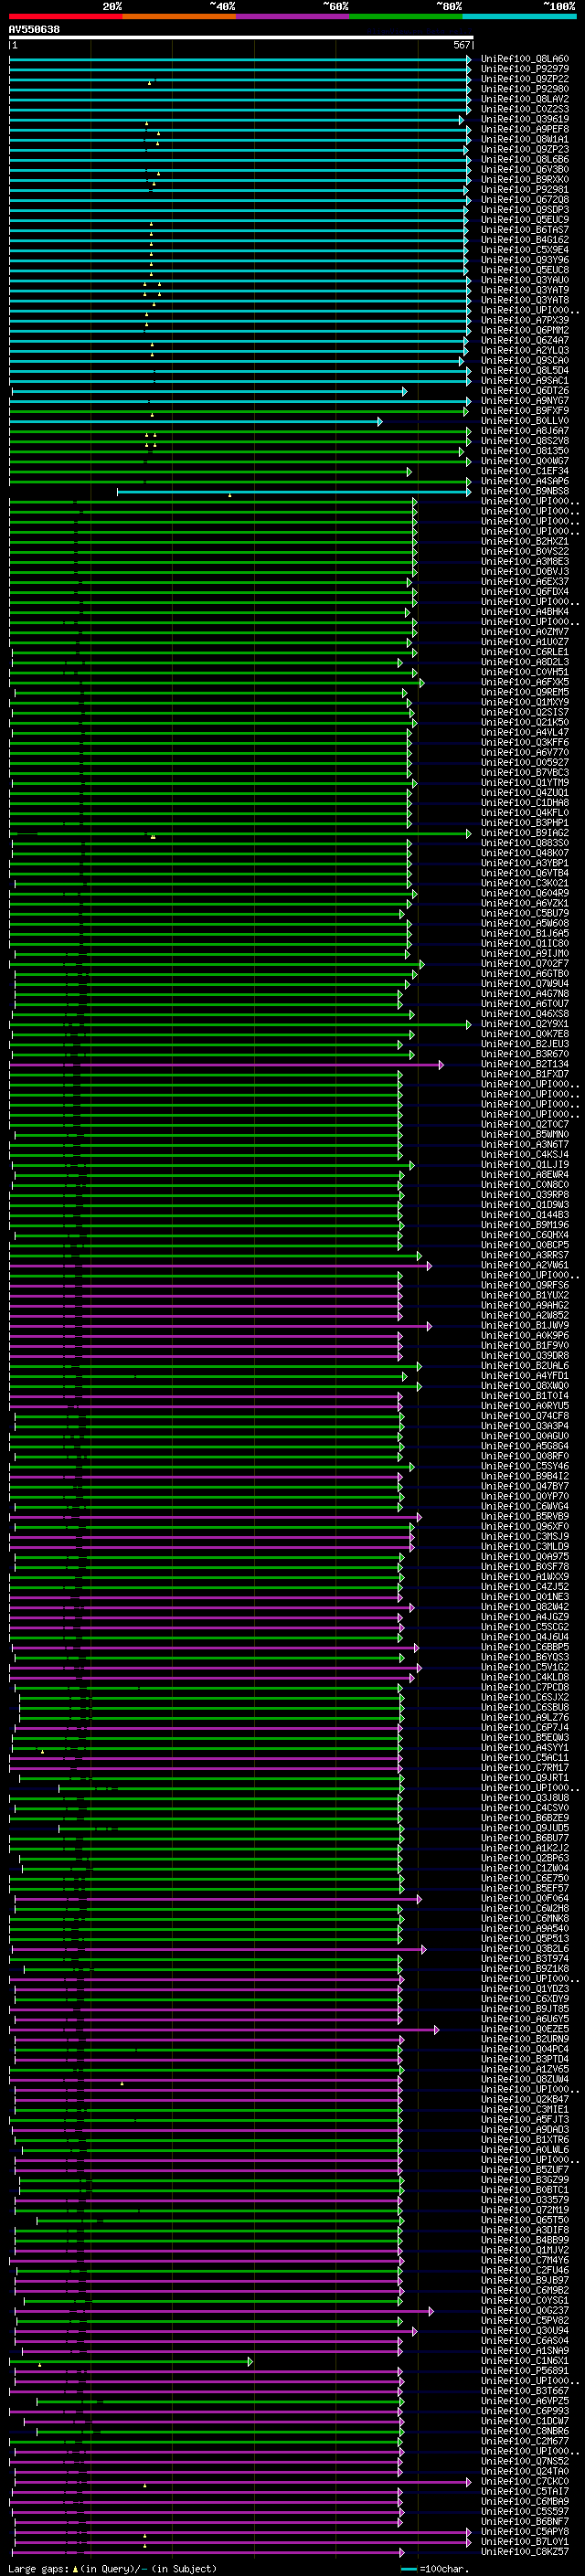Select the UniRef100_B7VBC3 label

pyautogui.click(x=525, y=772)
